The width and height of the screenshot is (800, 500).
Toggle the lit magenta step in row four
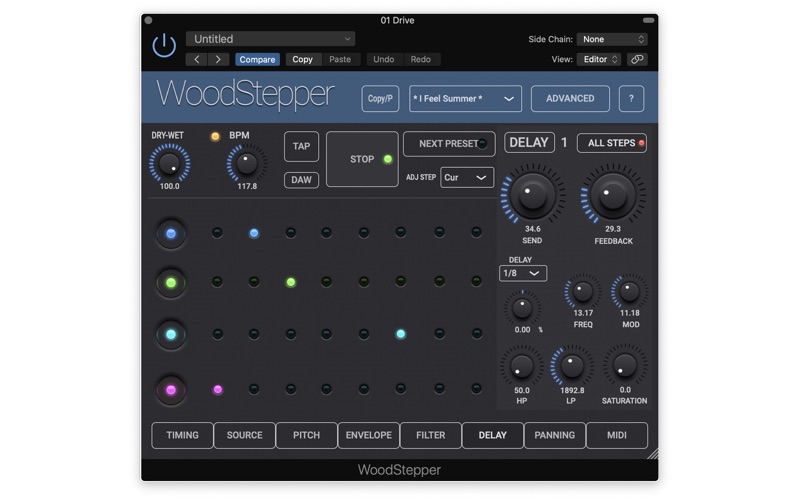[218, 390]
